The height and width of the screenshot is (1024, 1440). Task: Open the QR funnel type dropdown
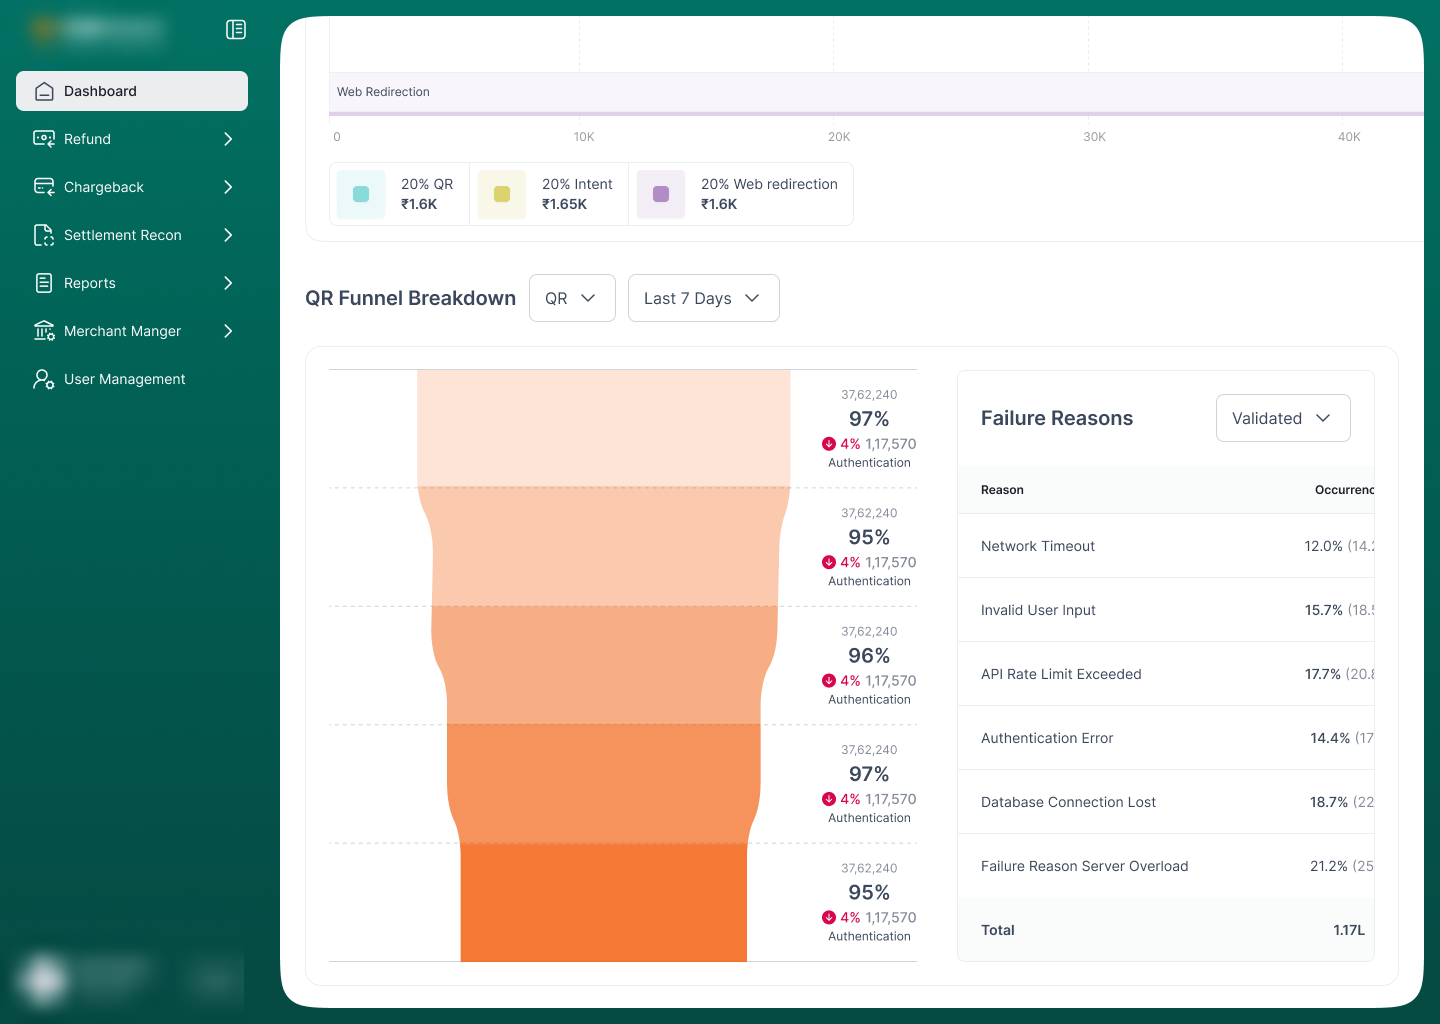[x=572, y=298]
